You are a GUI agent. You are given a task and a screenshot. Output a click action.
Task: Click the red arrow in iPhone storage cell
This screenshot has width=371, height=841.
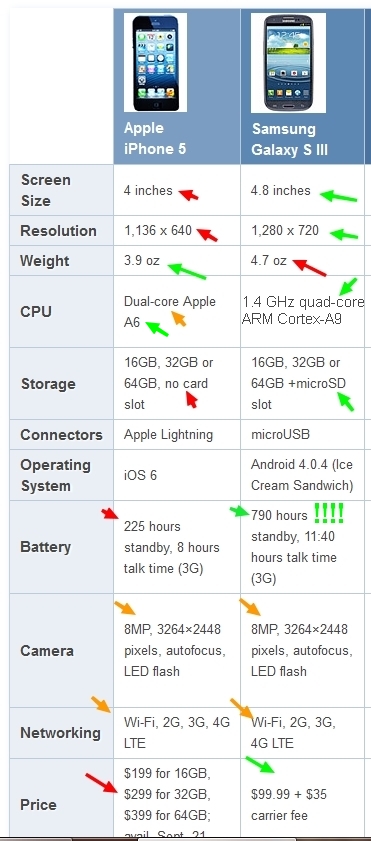point(191,400)
